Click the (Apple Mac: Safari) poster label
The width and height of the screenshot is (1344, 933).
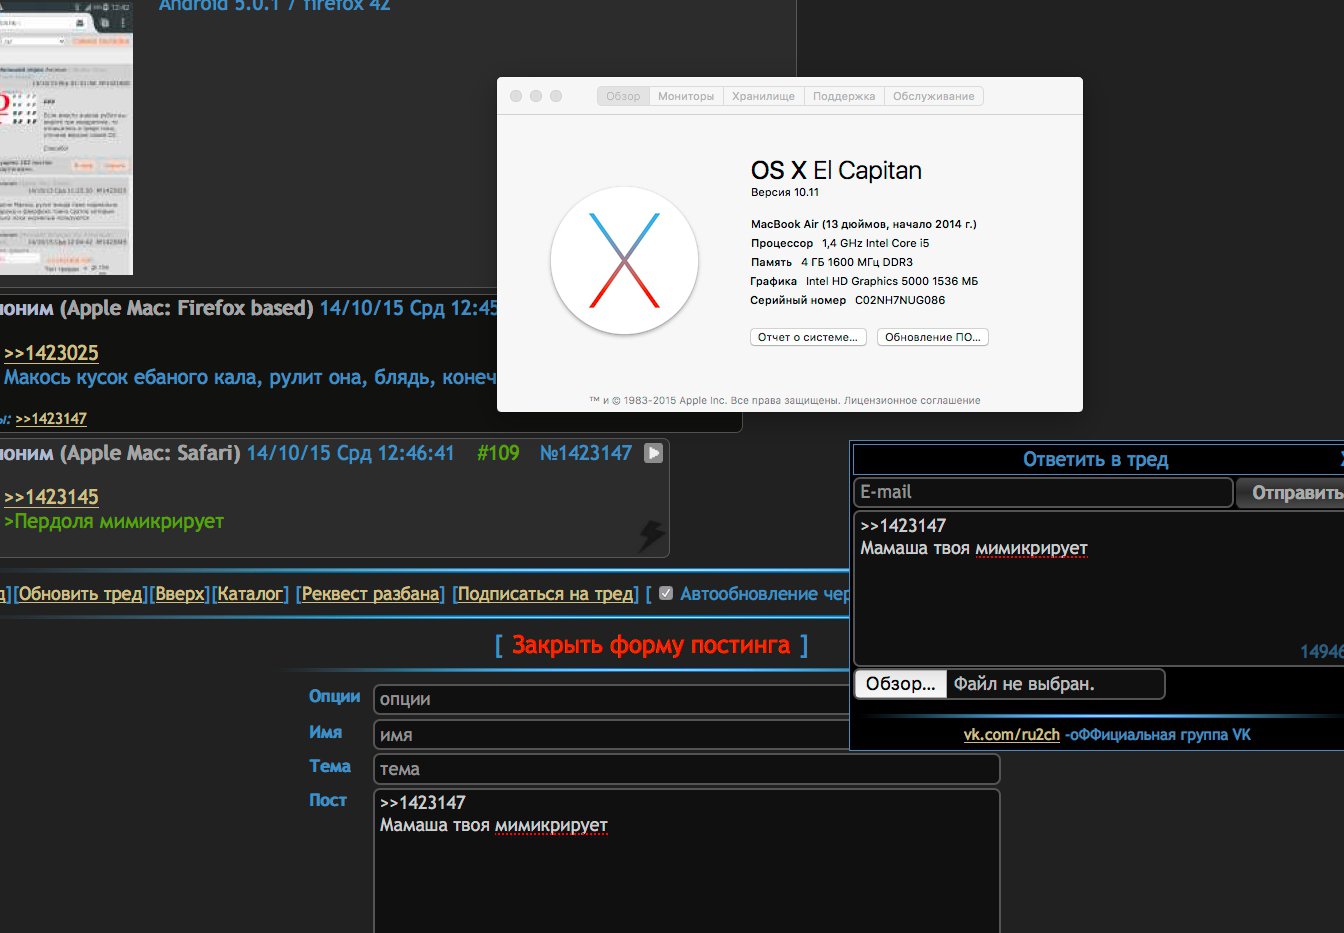coord(150,453)
